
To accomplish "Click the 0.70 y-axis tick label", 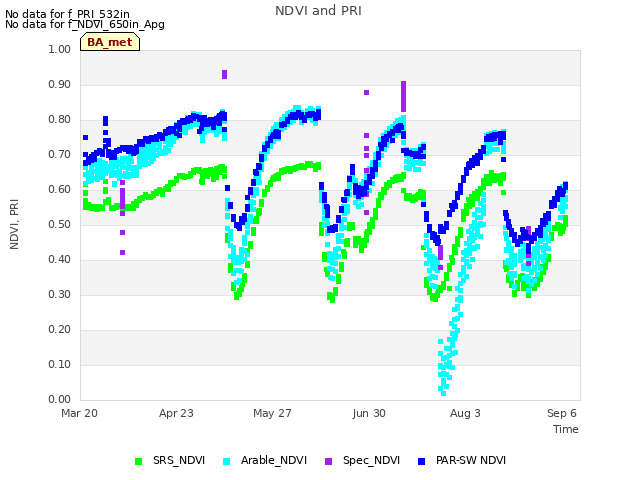I will click(x=60, y=155).
